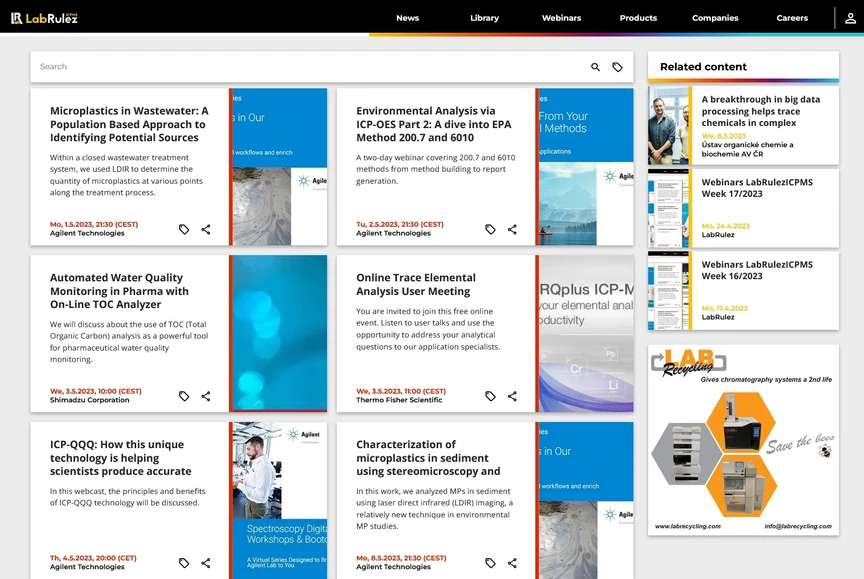Open Webinars LabRulezICPMS Week 16/2023

(x=757, y=270)
